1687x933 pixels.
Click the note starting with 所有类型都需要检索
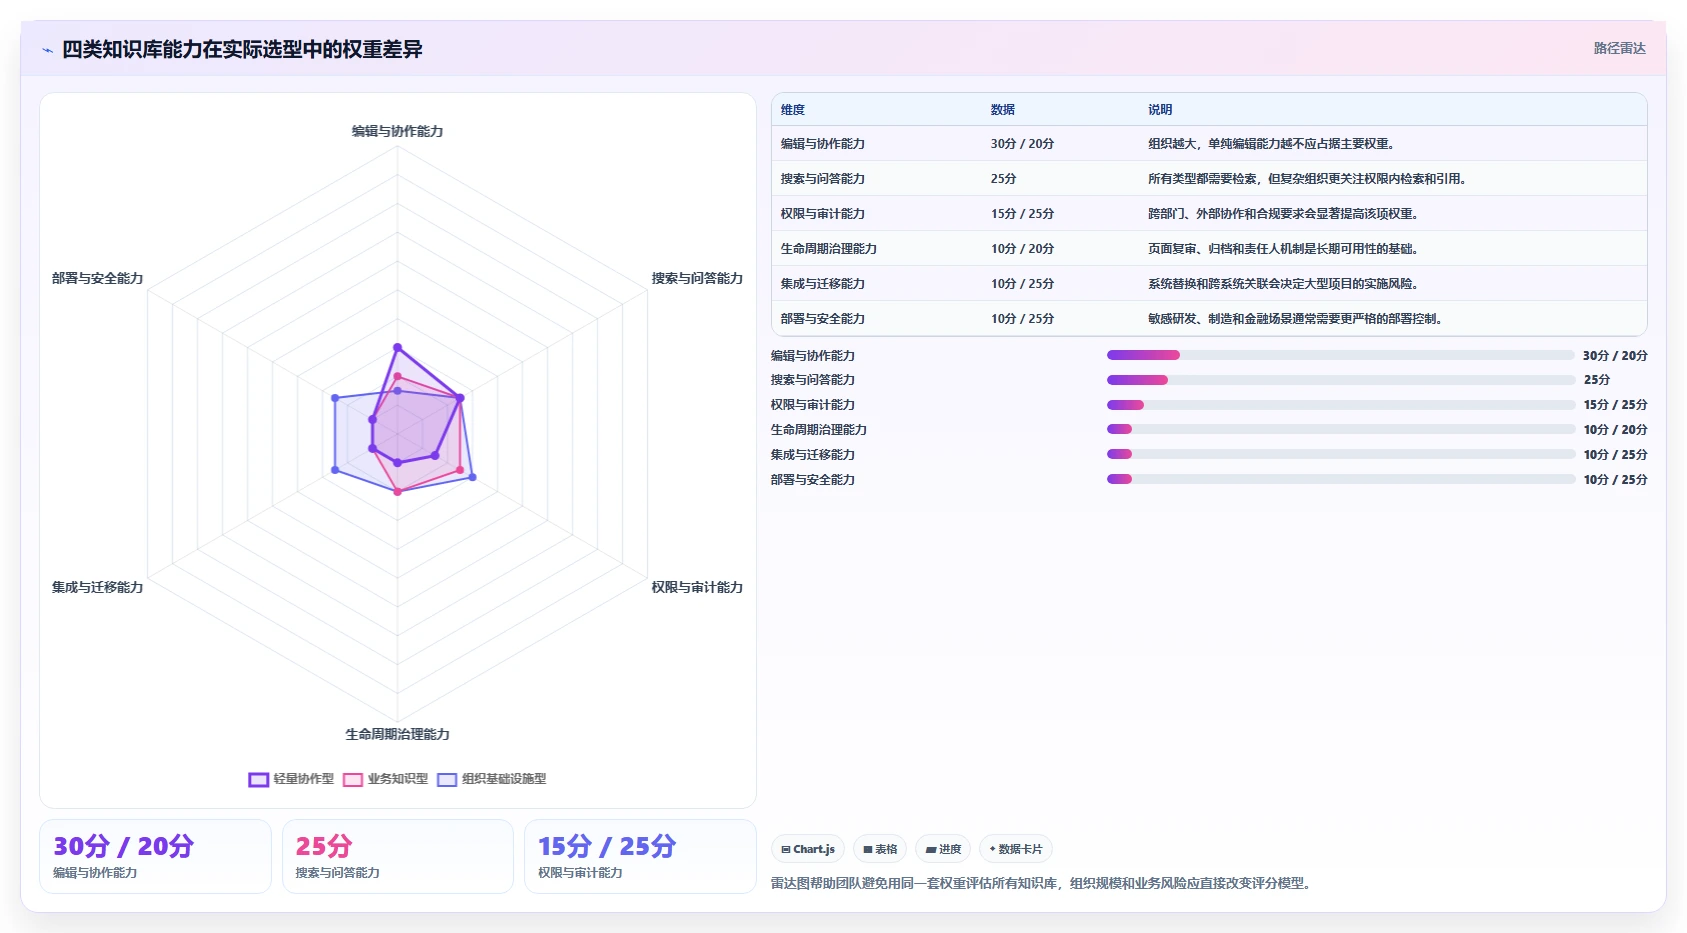pyautogui.click(x=1308, y=179)
